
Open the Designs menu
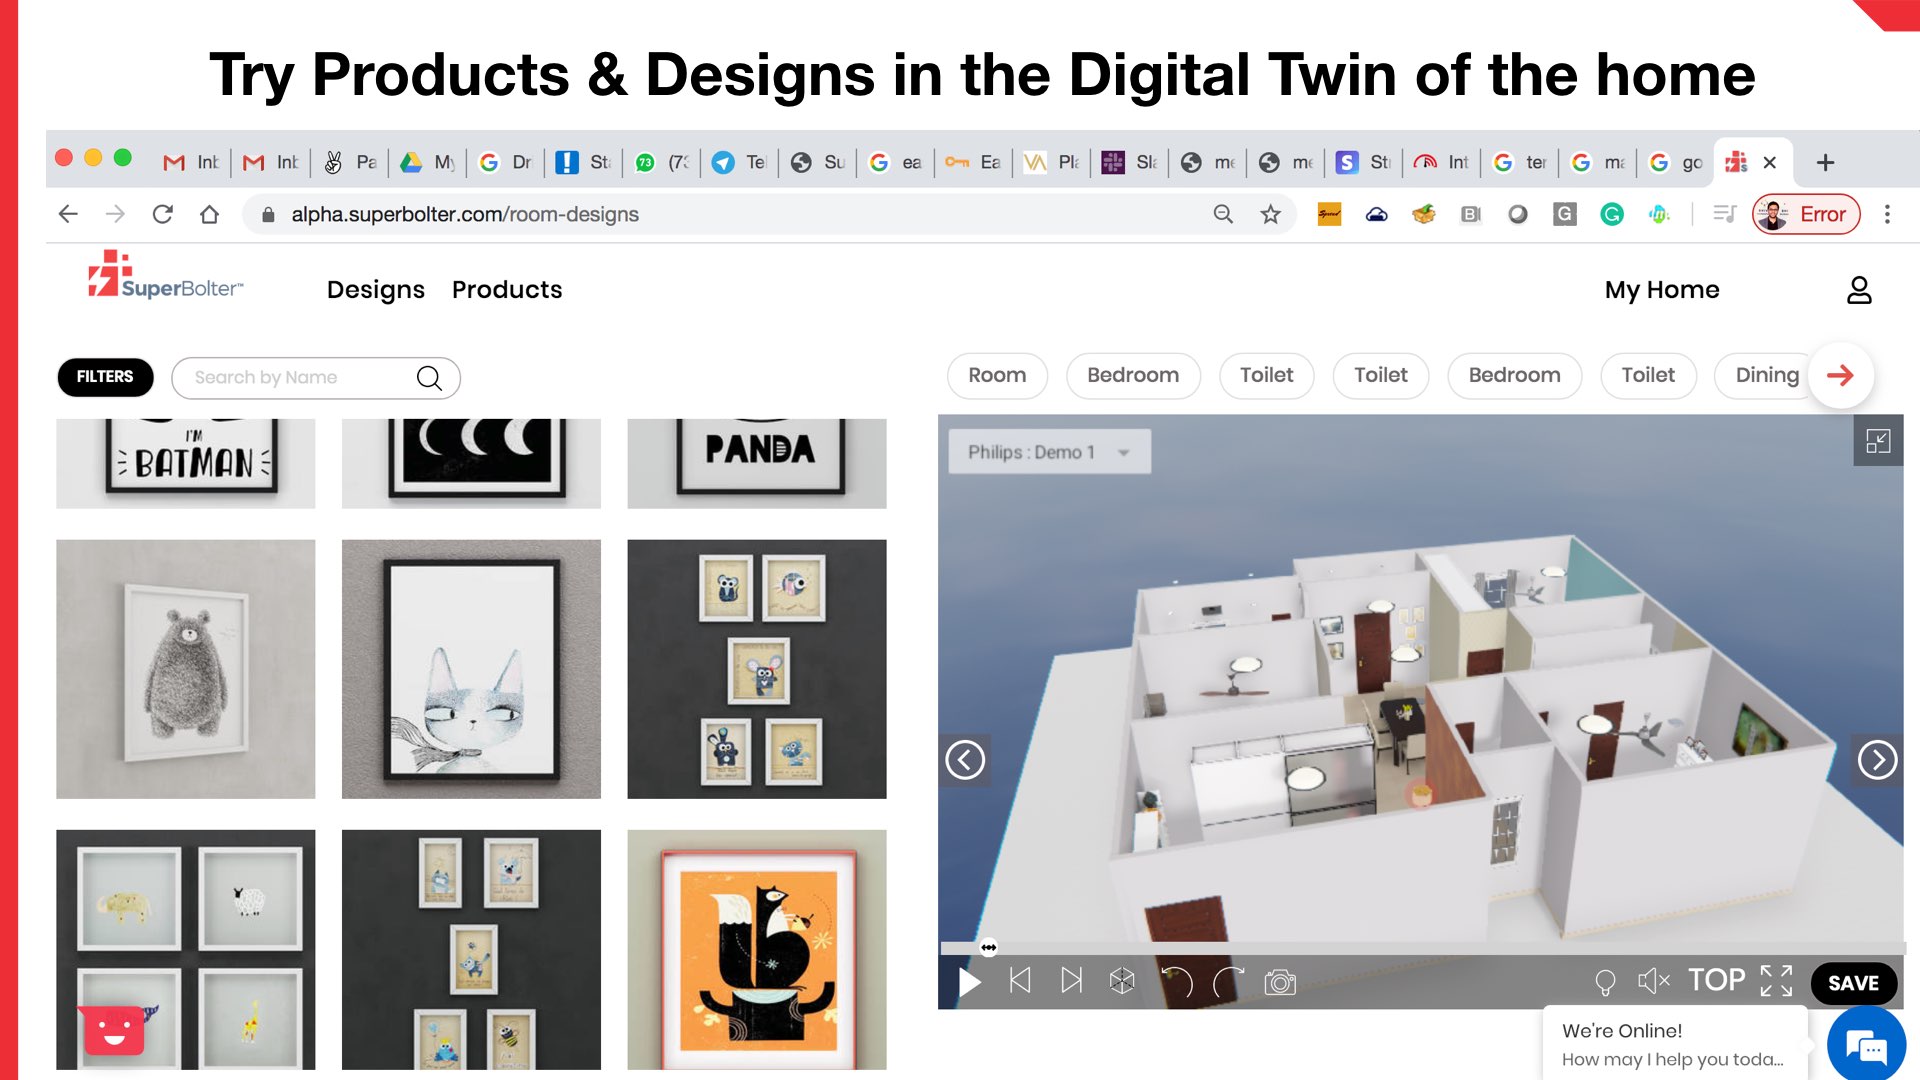pyautogui.click(x=375, y=290)
